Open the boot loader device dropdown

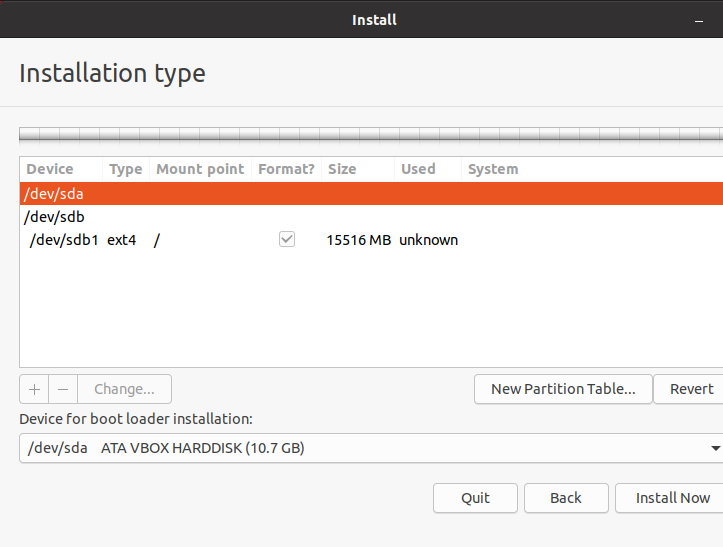(x=370, y=448)
